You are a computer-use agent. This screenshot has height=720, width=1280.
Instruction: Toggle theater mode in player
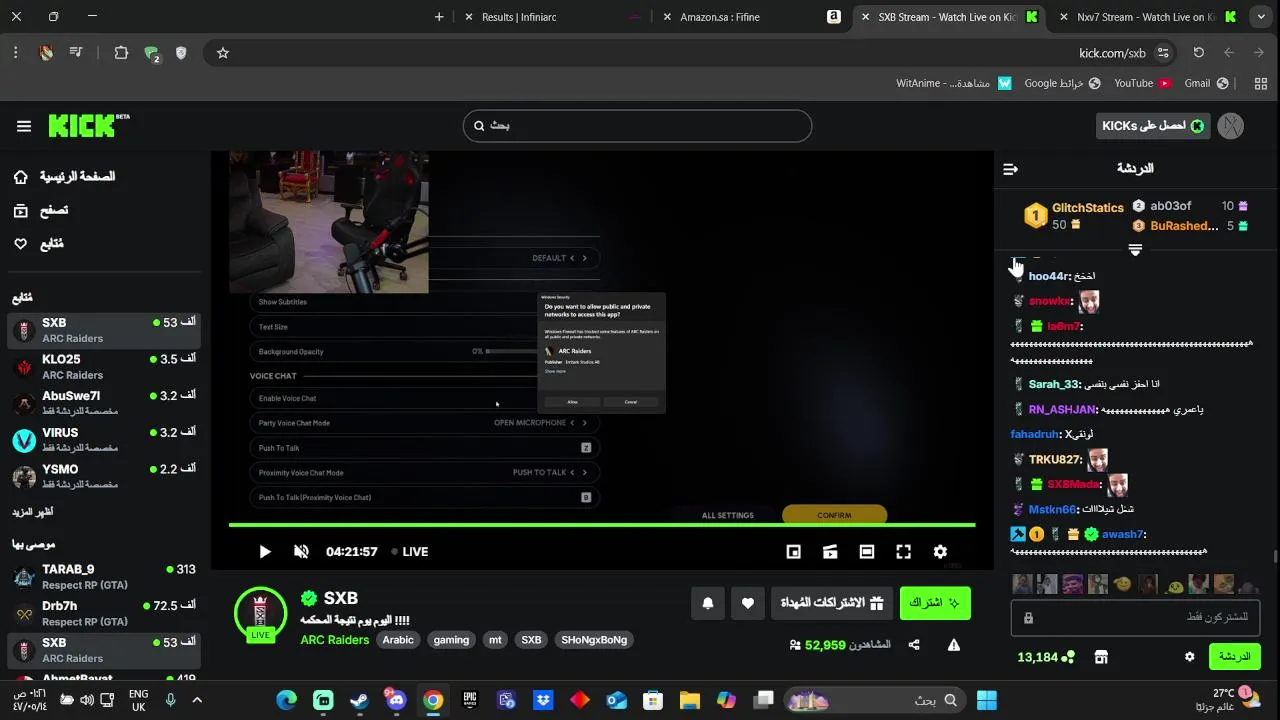(x=867, y=552)
